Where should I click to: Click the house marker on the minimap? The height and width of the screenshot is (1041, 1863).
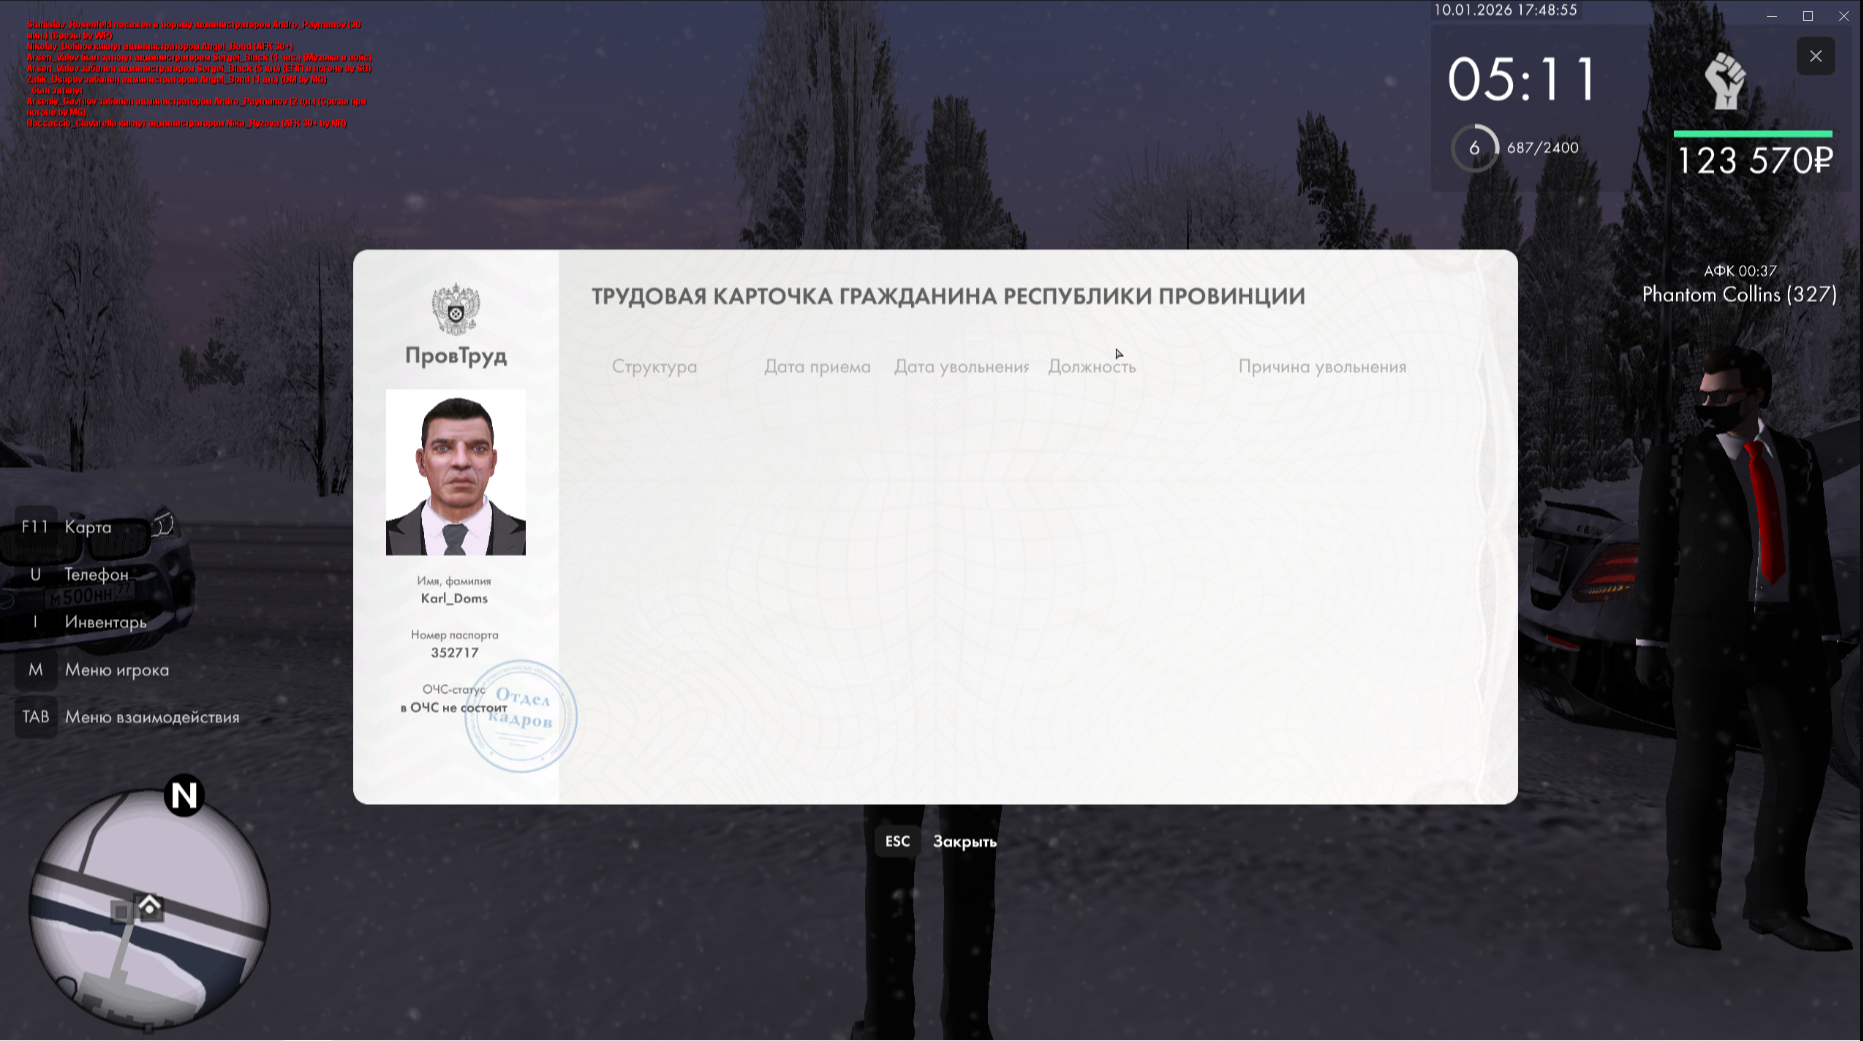[149, 906]
